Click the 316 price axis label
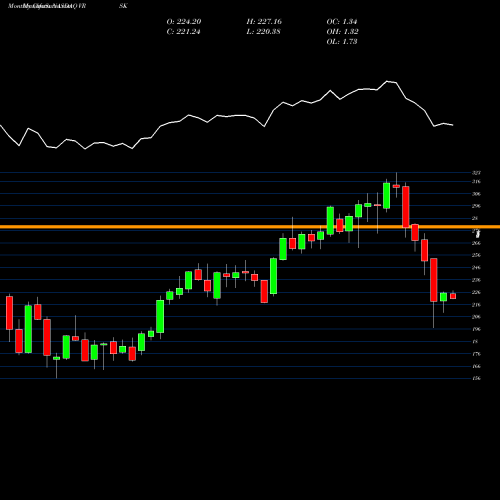The width and height of the screenshot is (500, 500). (476, 182)
